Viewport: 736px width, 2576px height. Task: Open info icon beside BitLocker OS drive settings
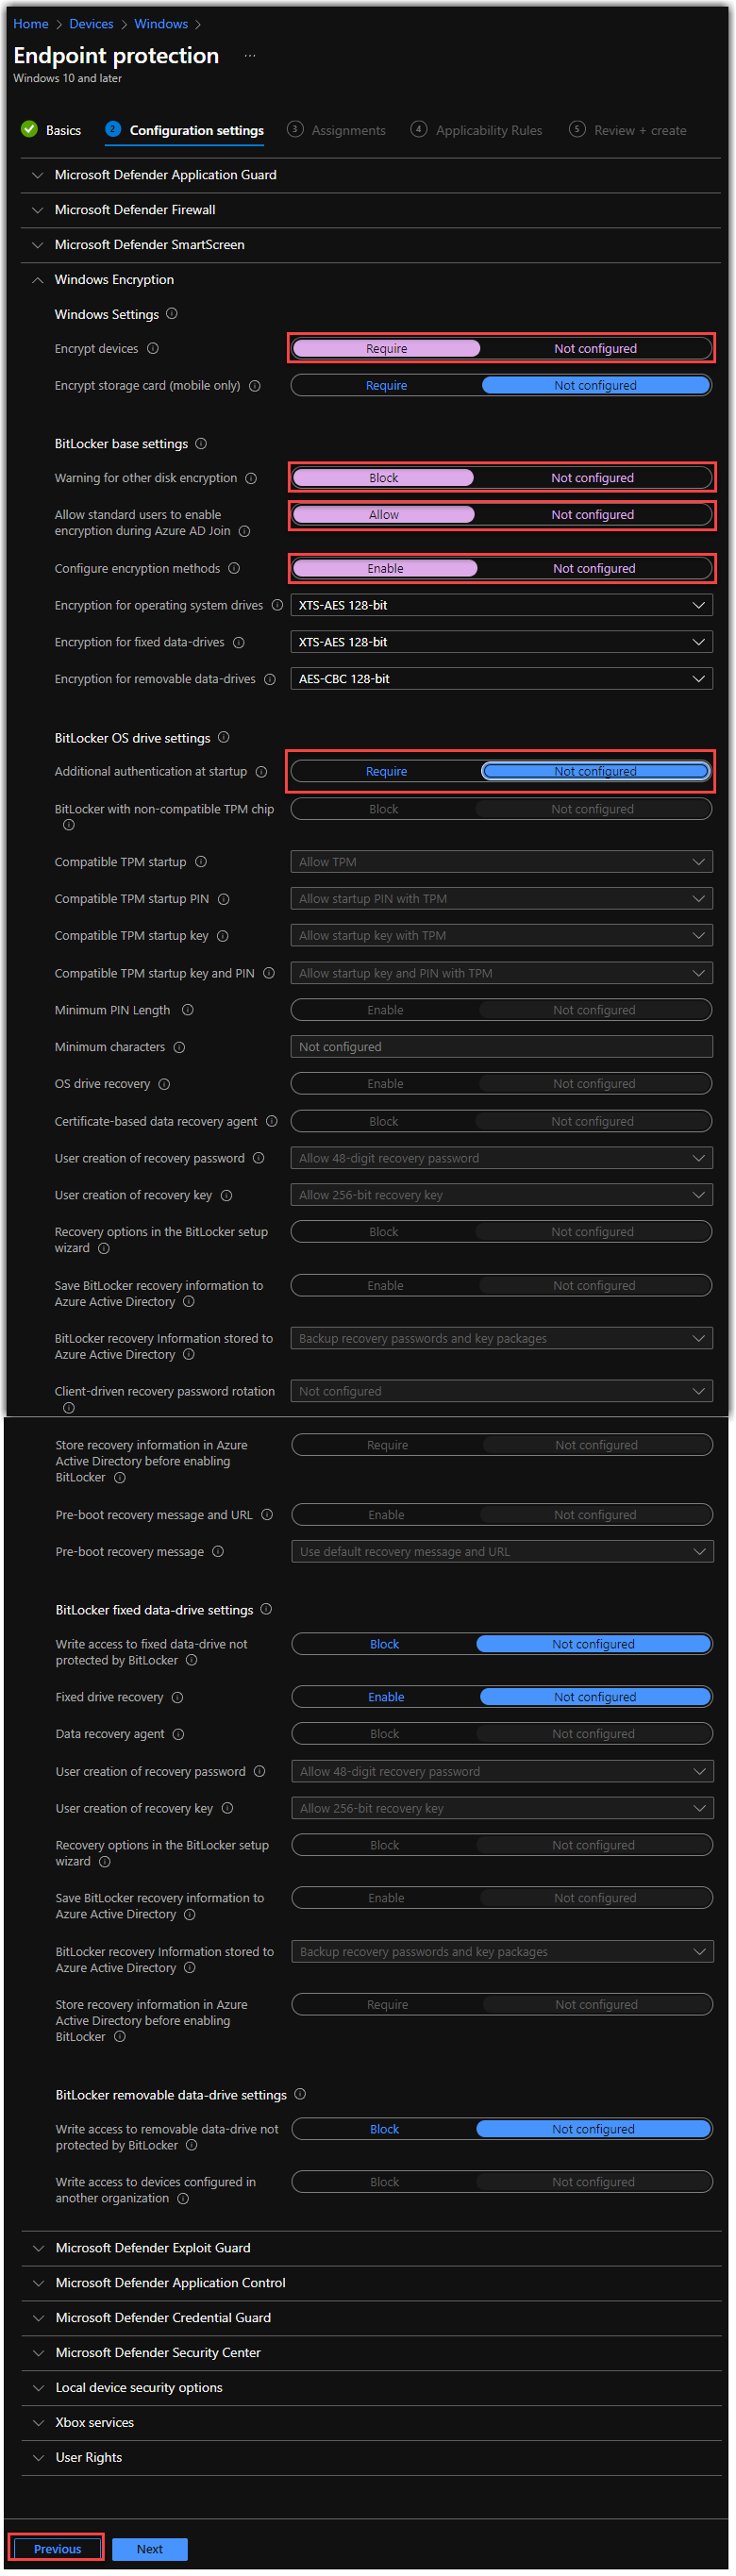pos(224,738)
